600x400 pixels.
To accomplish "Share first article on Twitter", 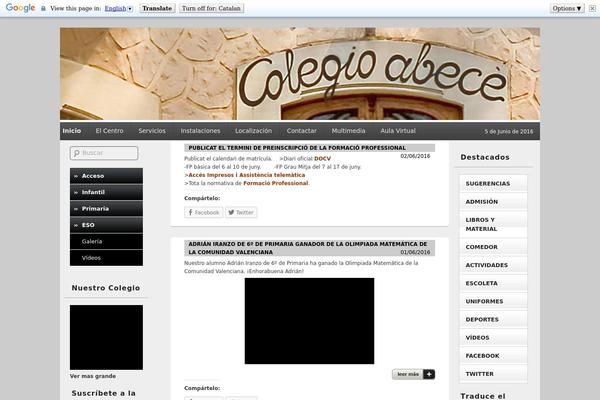I will point(241,212).
